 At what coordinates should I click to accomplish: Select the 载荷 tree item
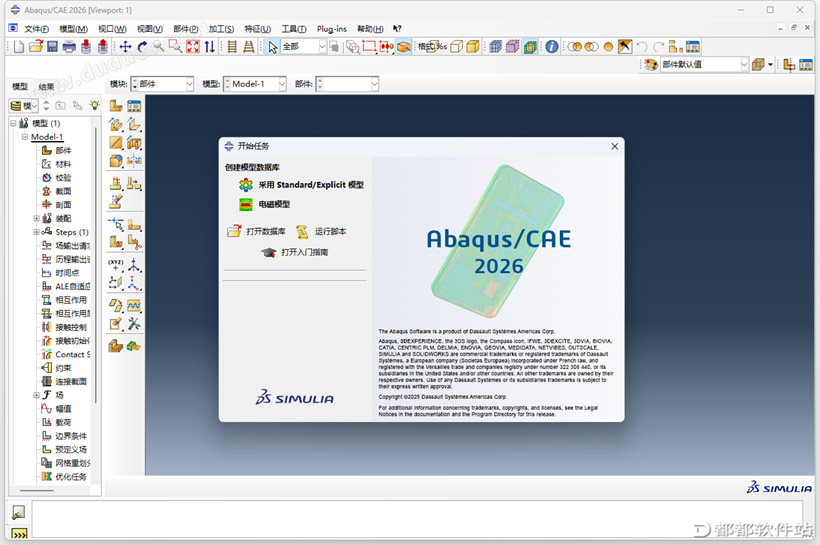pyautogui.click(x=56, y=423)
